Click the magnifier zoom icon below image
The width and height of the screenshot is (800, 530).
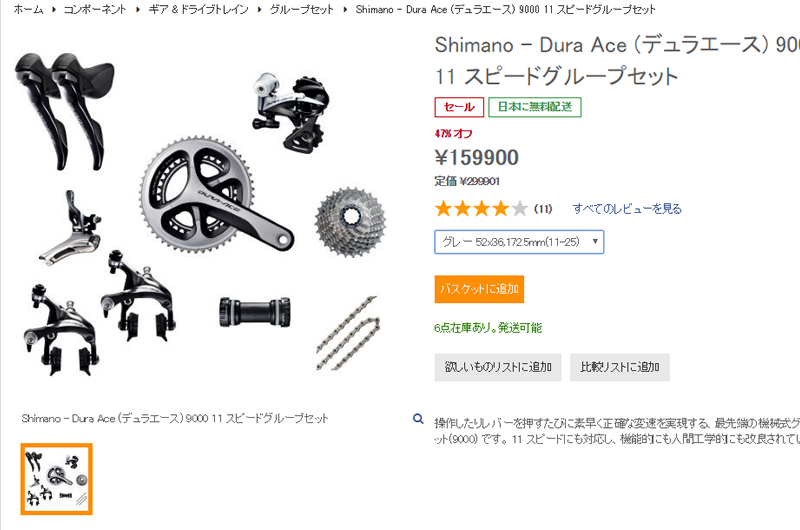(418, 419)
